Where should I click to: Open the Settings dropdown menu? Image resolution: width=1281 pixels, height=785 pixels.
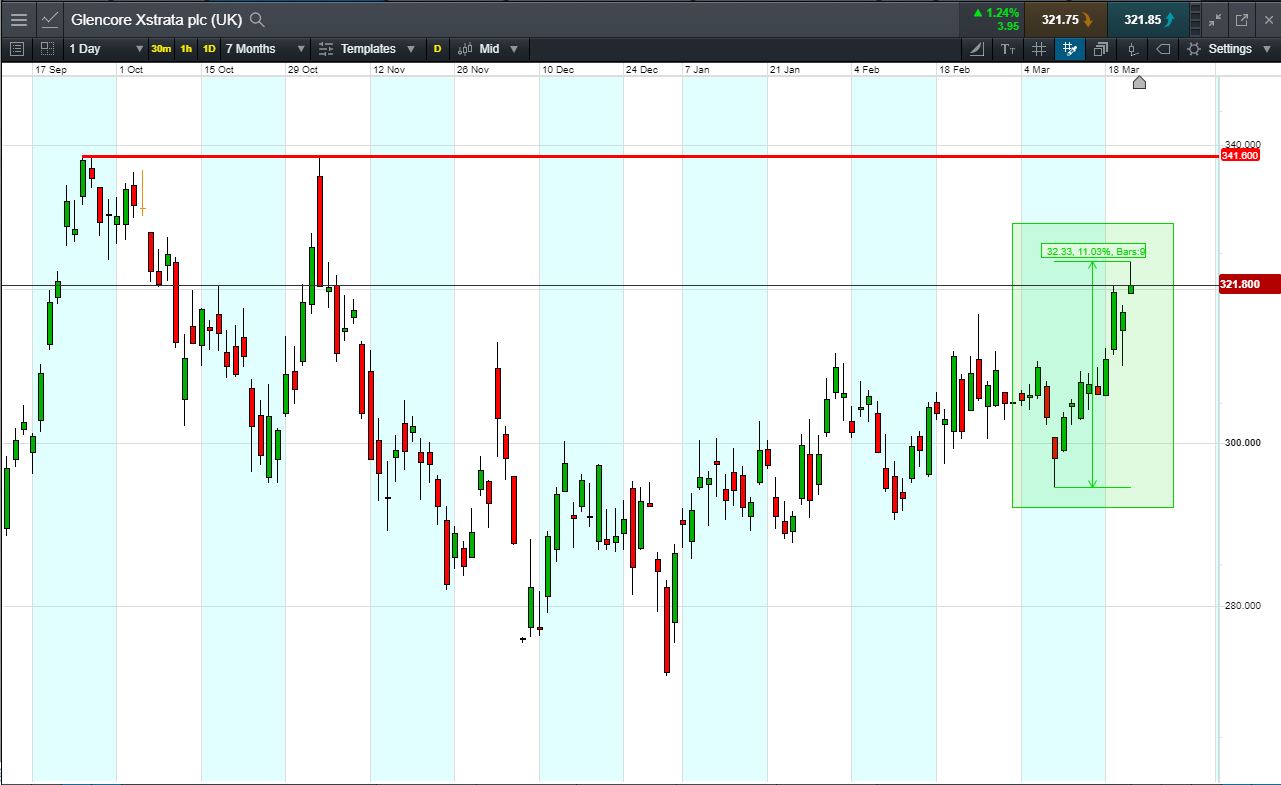tap(1229, 49)
